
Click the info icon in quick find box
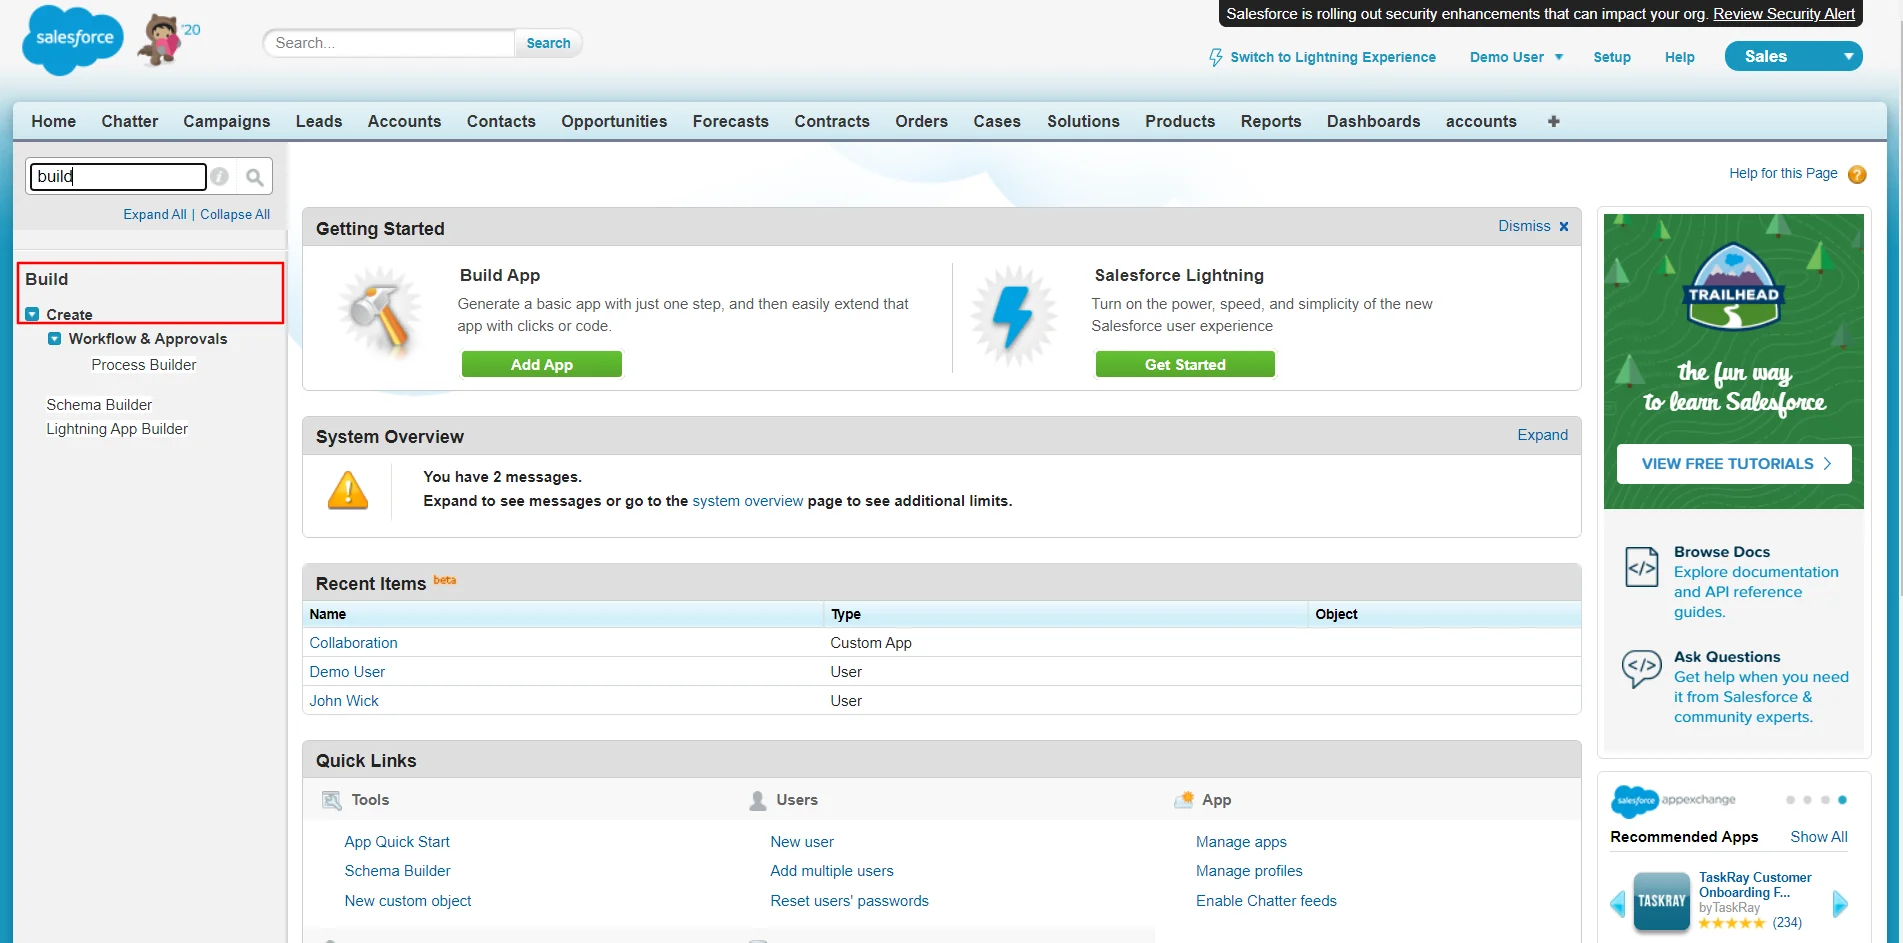(220, 176)
